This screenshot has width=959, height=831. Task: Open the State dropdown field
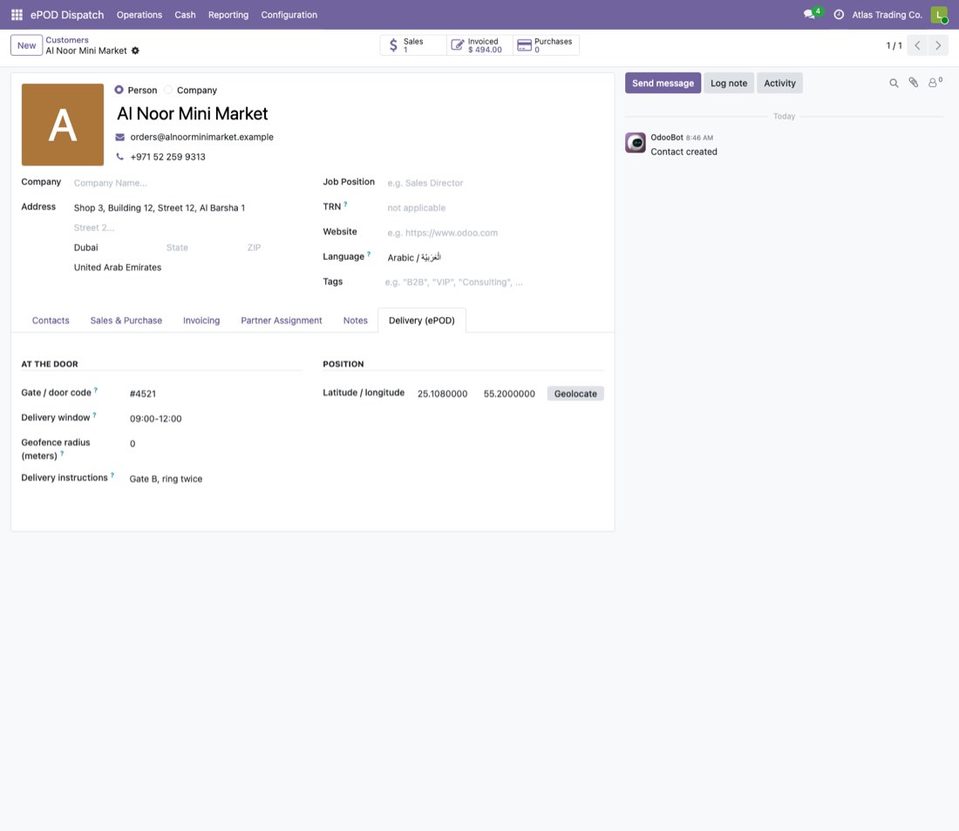tap(202, 248)
